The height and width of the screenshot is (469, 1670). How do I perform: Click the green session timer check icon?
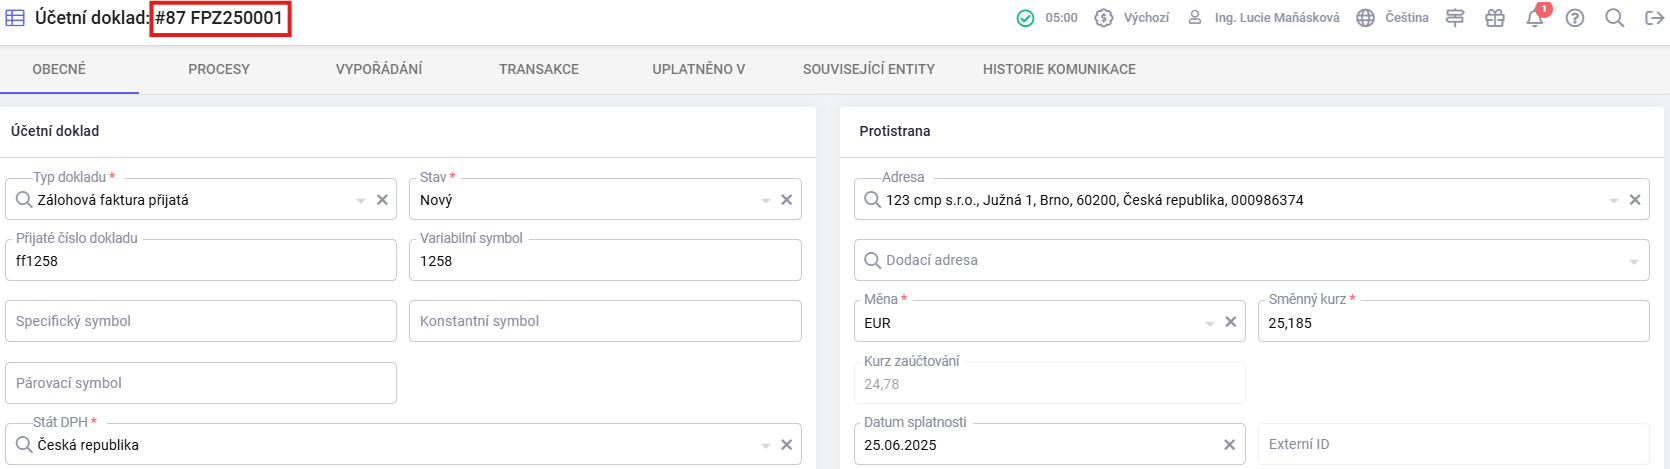[x=1025, y=18]
